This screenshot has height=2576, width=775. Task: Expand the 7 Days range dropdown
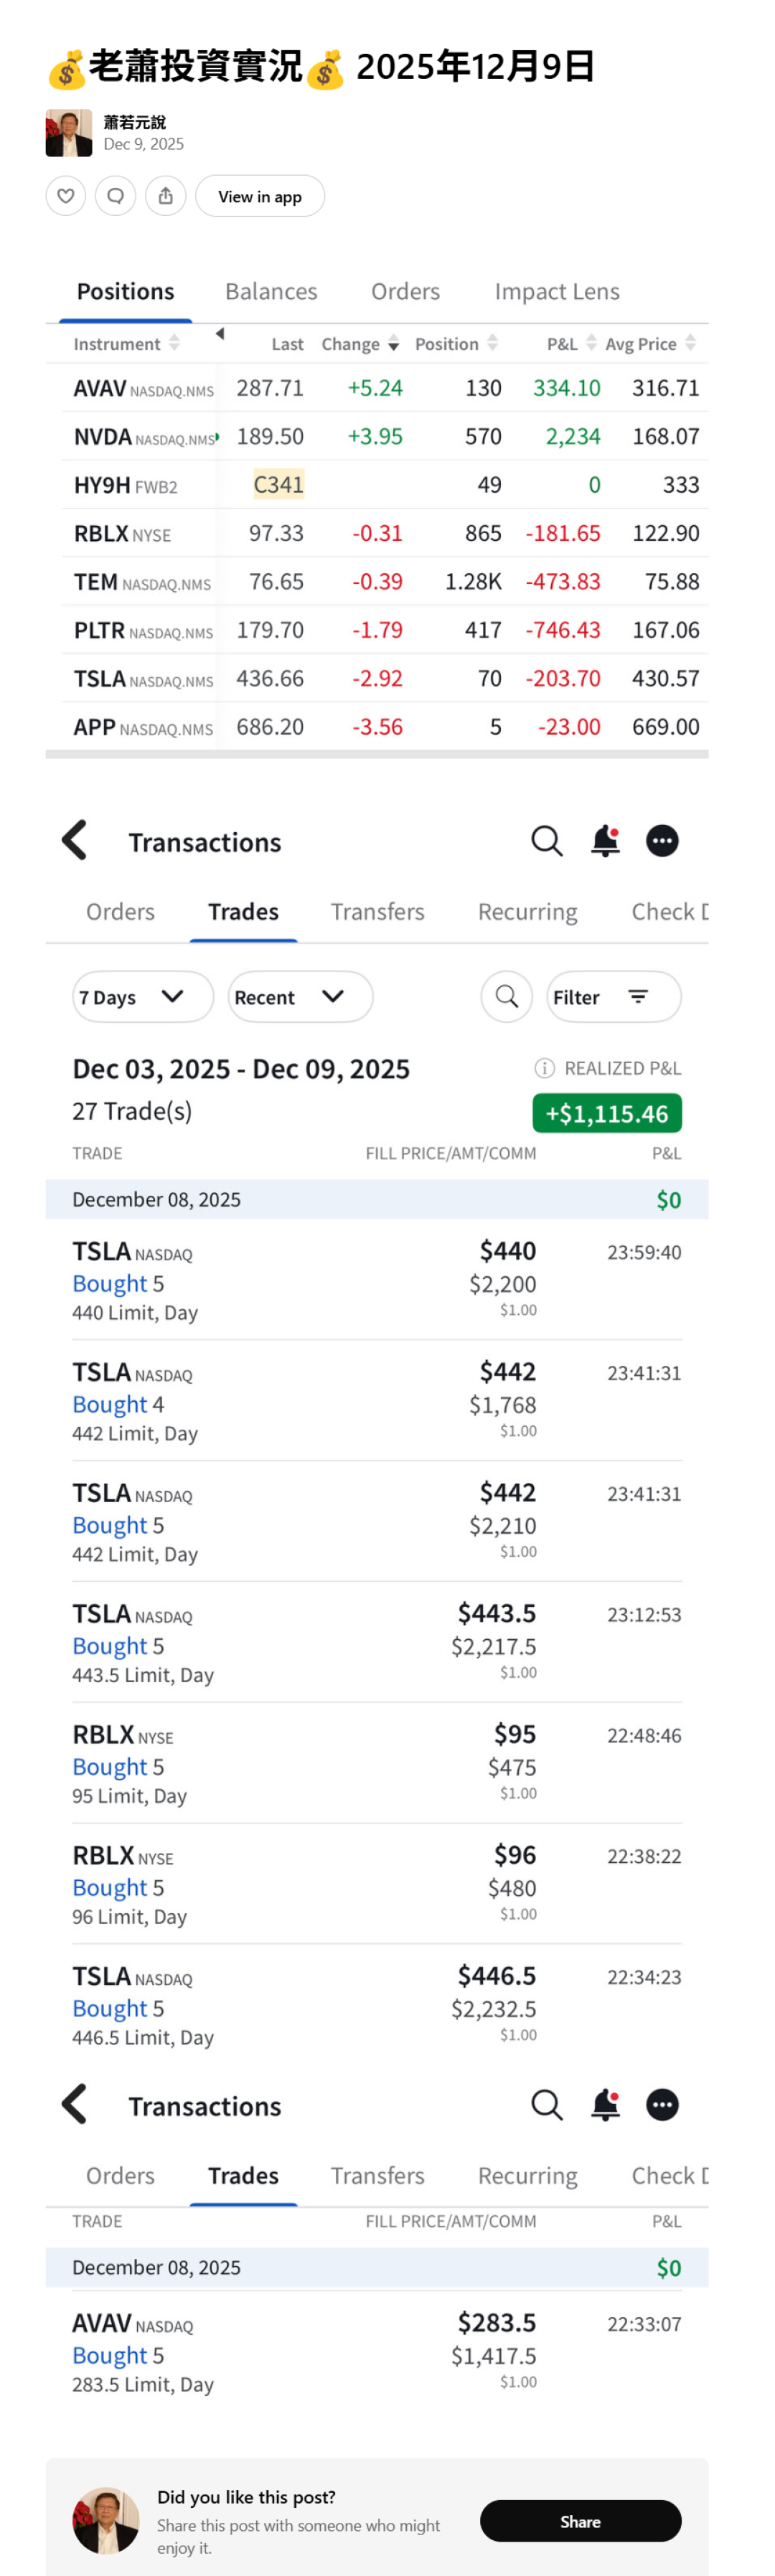(x=142, y=997)
